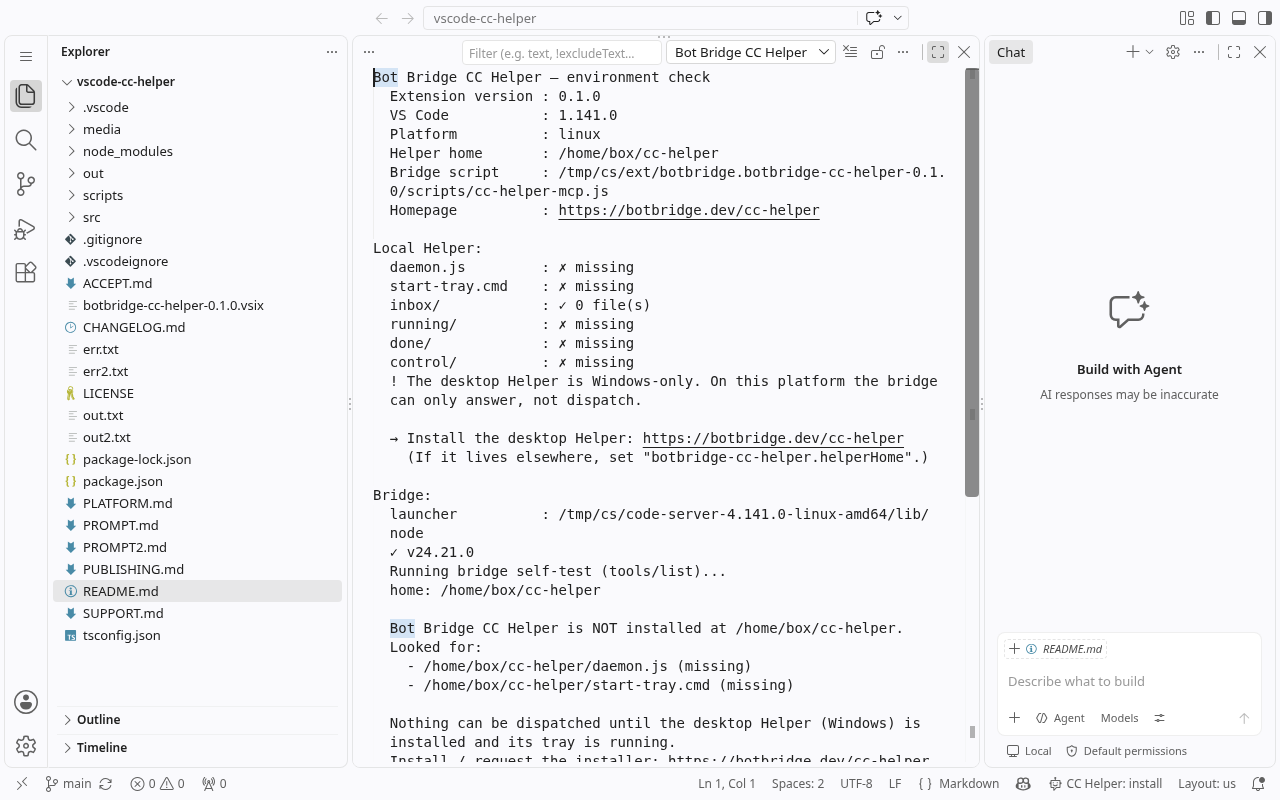
Task: Open the Search view in activity bar
Action: (26, 140)
